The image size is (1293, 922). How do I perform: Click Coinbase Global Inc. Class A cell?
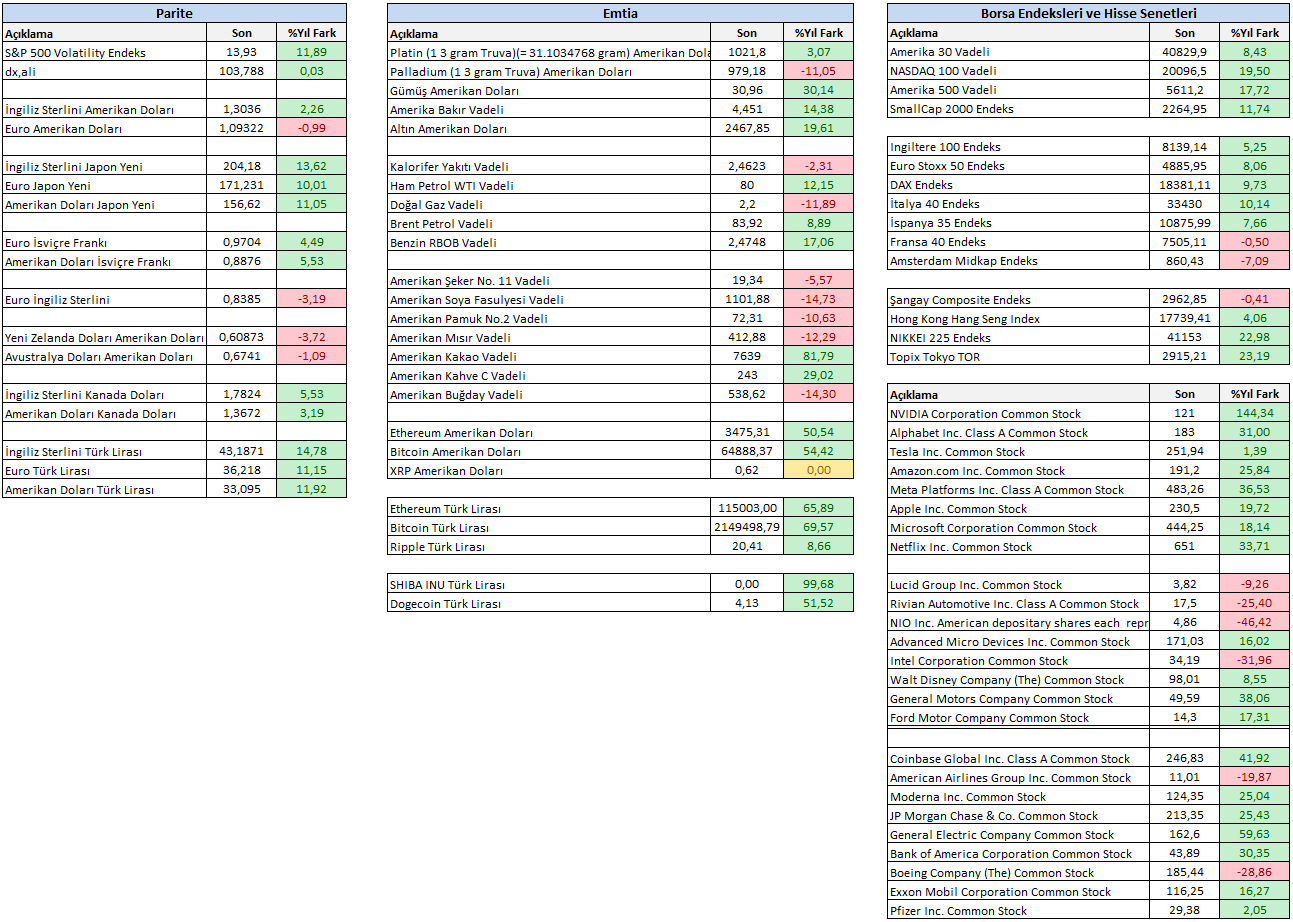coord(1018,758)
